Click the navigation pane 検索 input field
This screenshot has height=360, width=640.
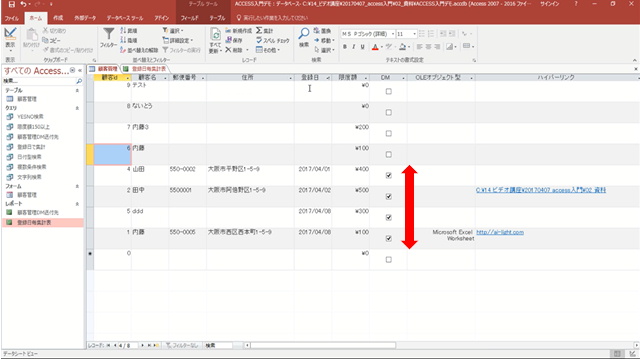point(39,81)
